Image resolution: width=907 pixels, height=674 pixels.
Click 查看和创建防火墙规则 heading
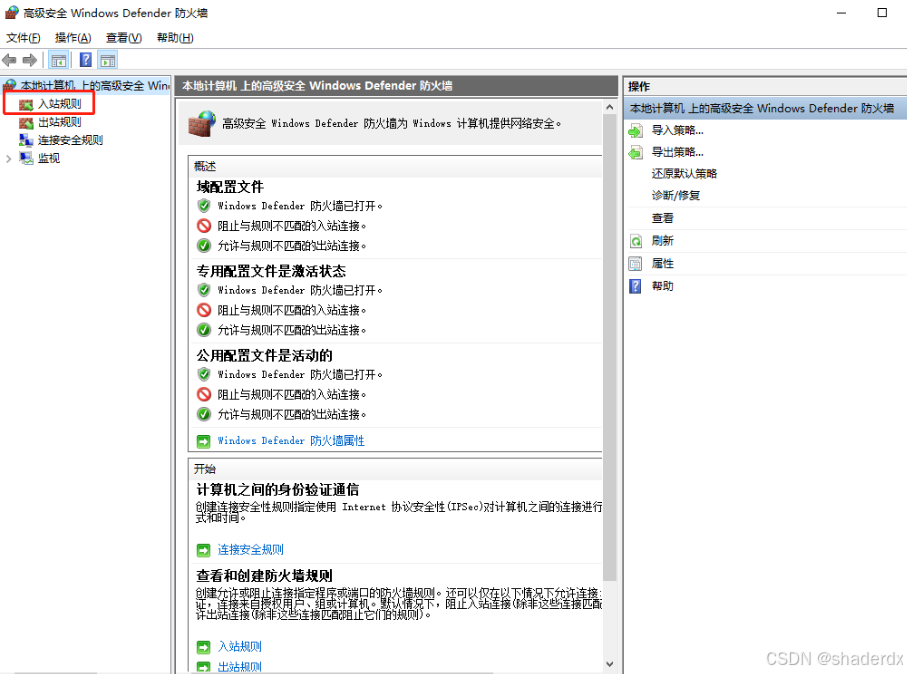(264, 576)
